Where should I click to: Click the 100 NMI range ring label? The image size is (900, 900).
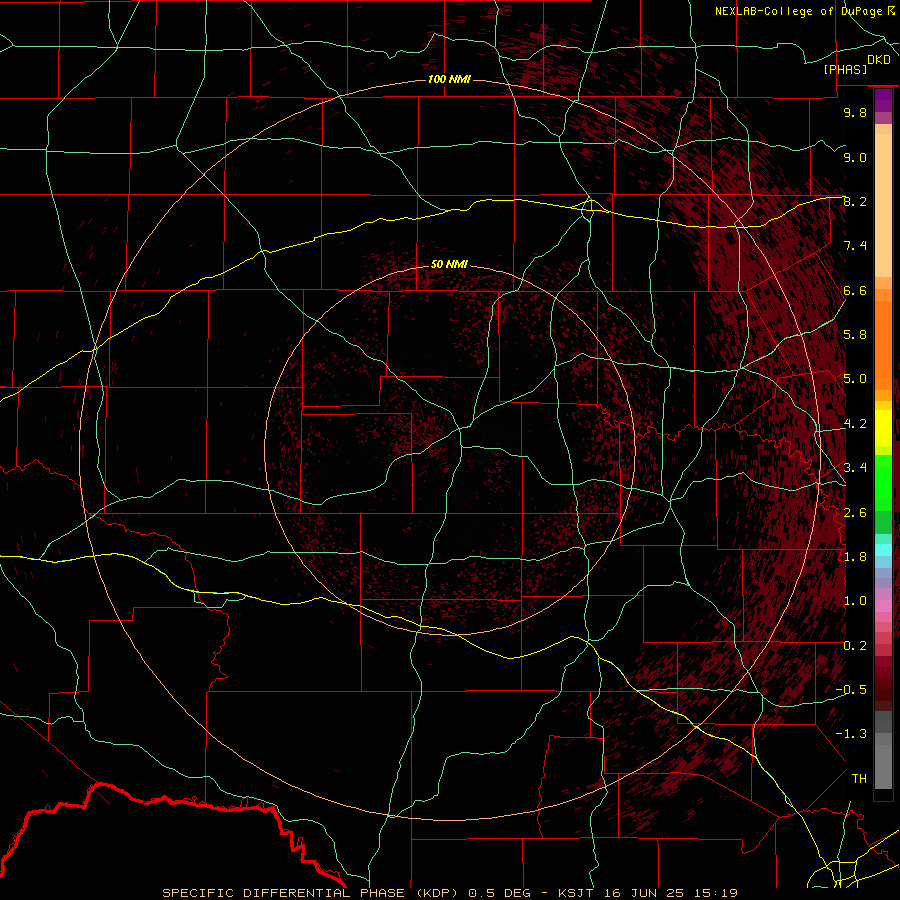[x=449, y=79]
